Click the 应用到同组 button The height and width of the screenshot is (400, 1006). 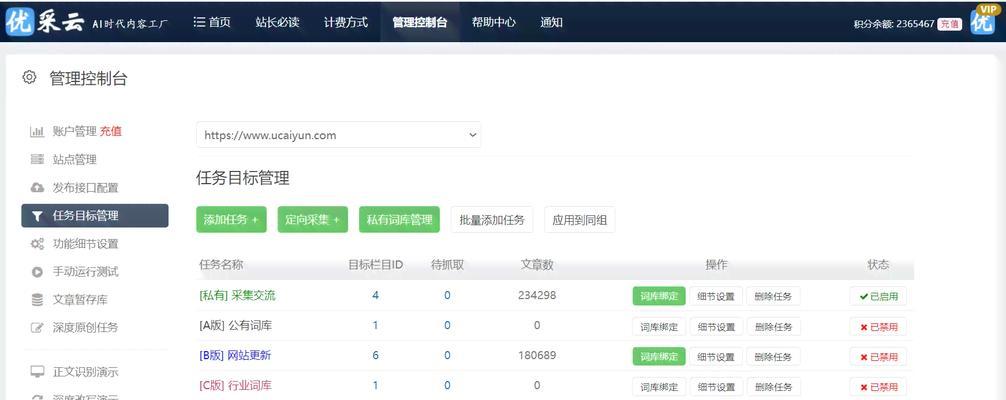click(579, 220)
